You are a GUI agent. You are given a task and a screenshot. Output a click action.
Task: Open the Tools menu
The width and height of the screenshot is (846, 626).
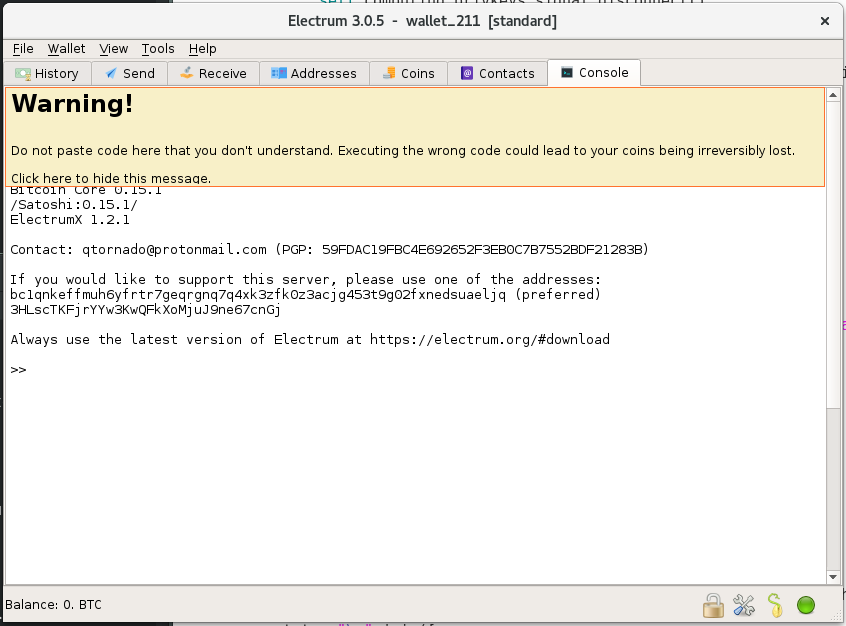click(158, 49)
